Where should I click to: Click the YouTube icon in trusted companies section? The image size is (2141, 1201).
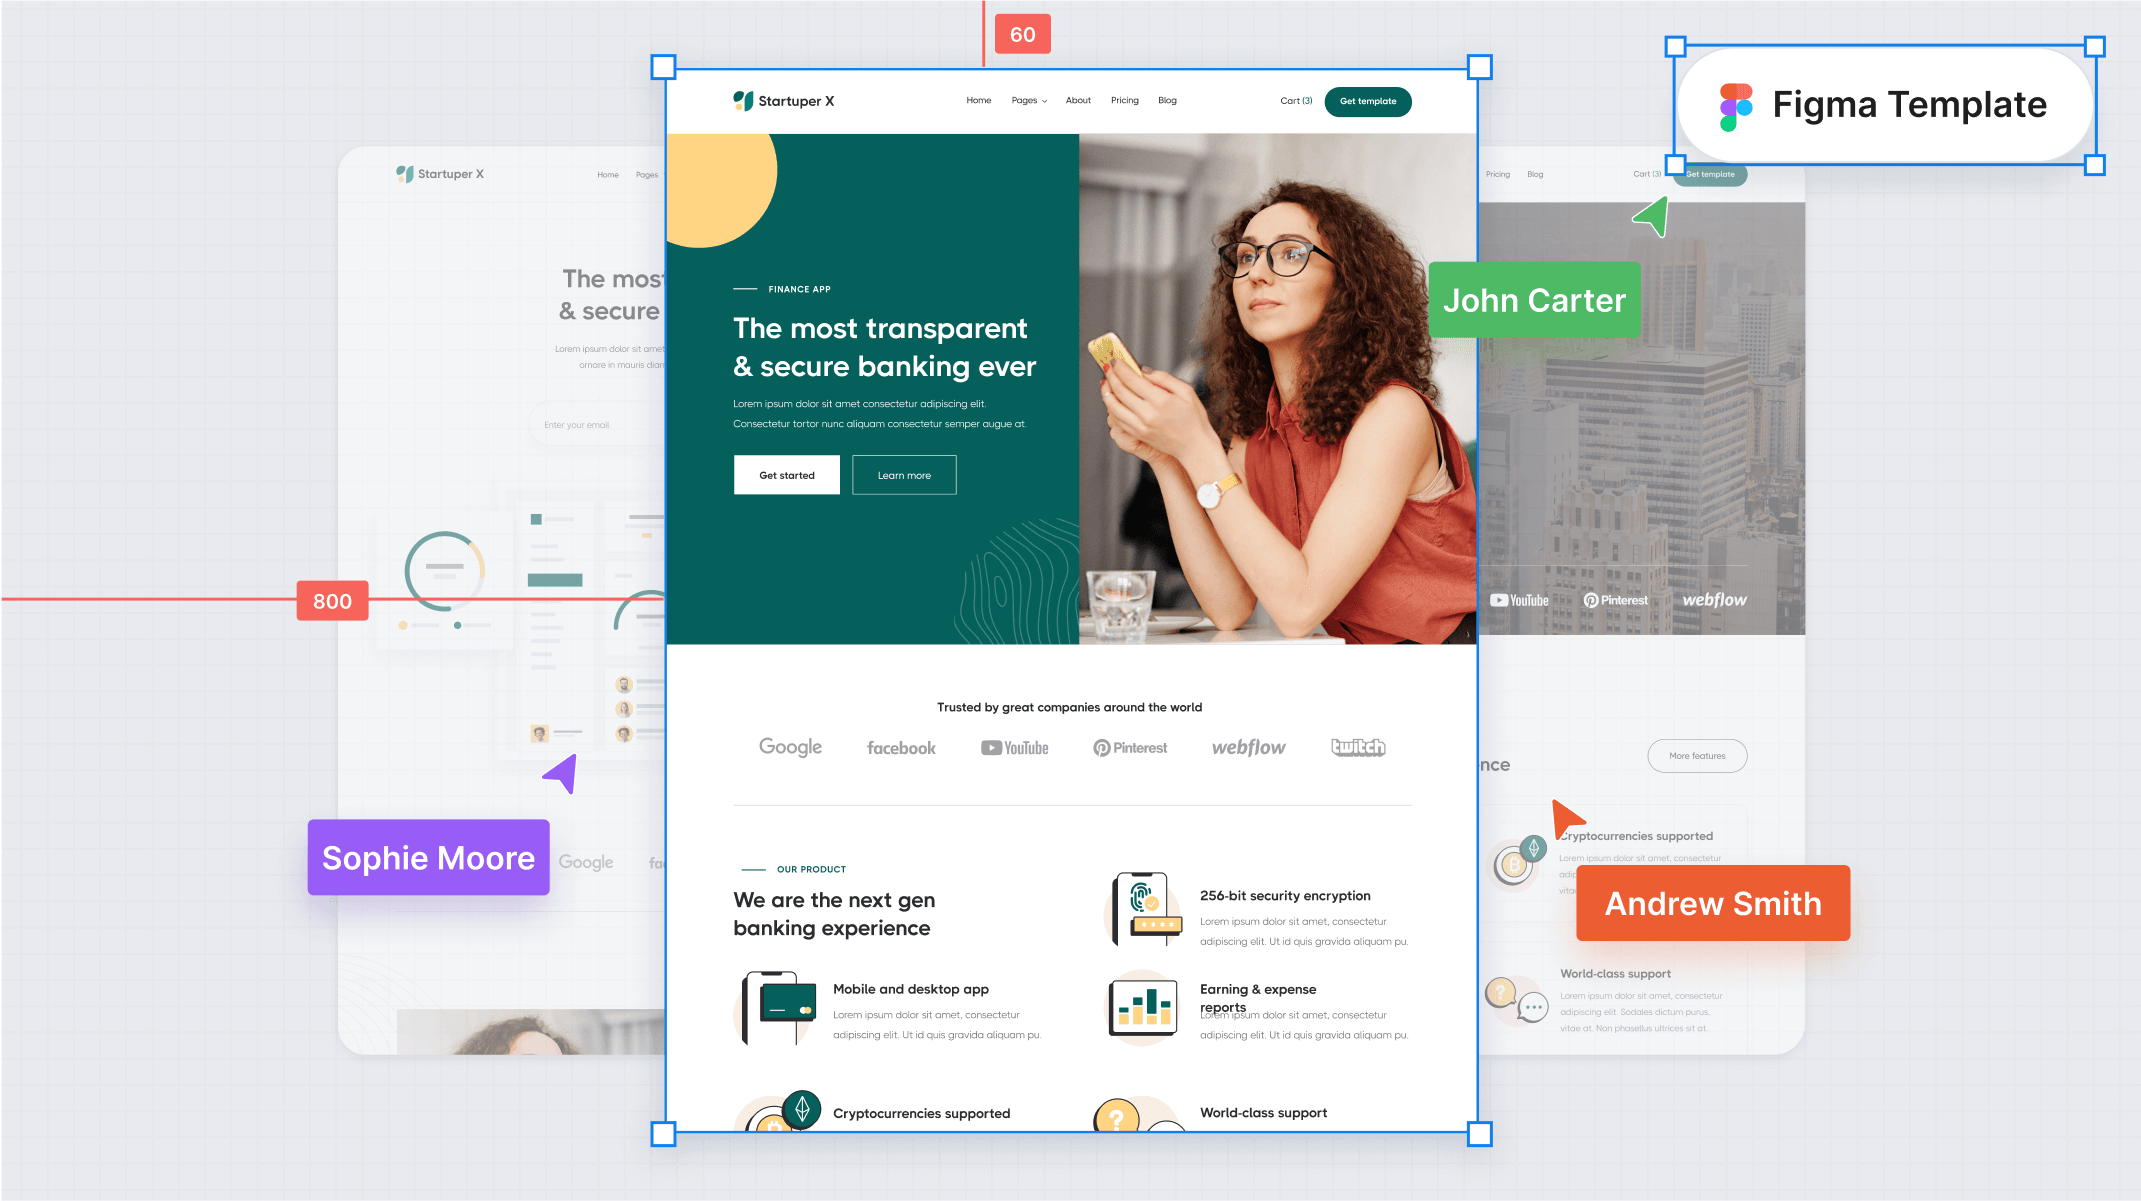click(x=1015, y=747)
